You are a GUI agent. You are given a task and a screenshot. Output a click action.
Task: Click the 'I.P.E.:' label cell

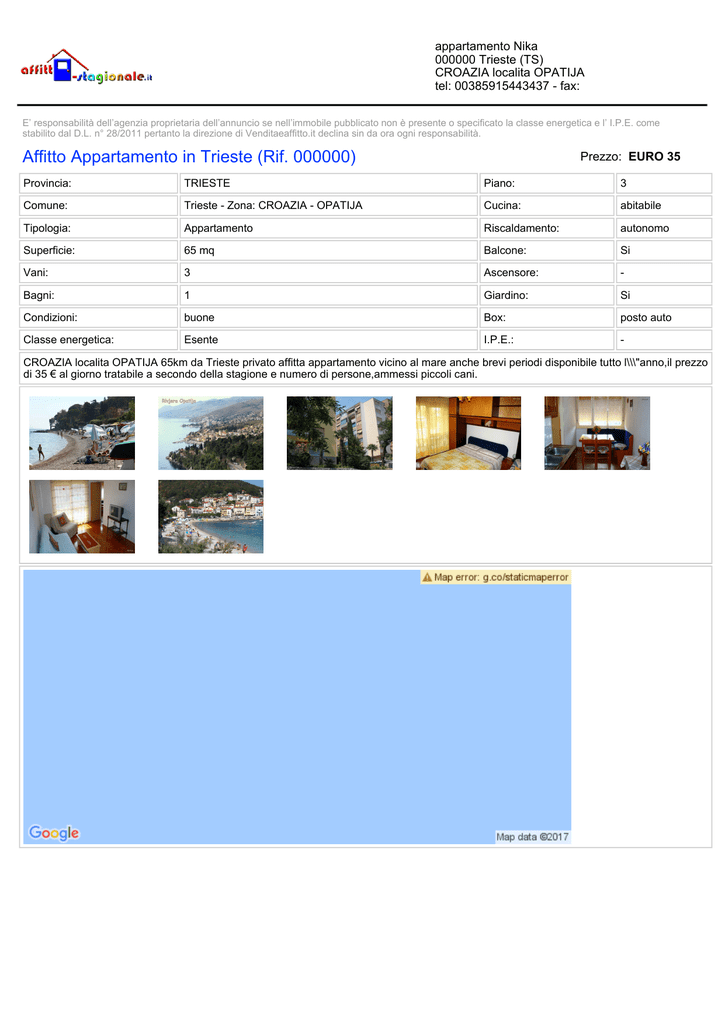click(x=547, y=340)
